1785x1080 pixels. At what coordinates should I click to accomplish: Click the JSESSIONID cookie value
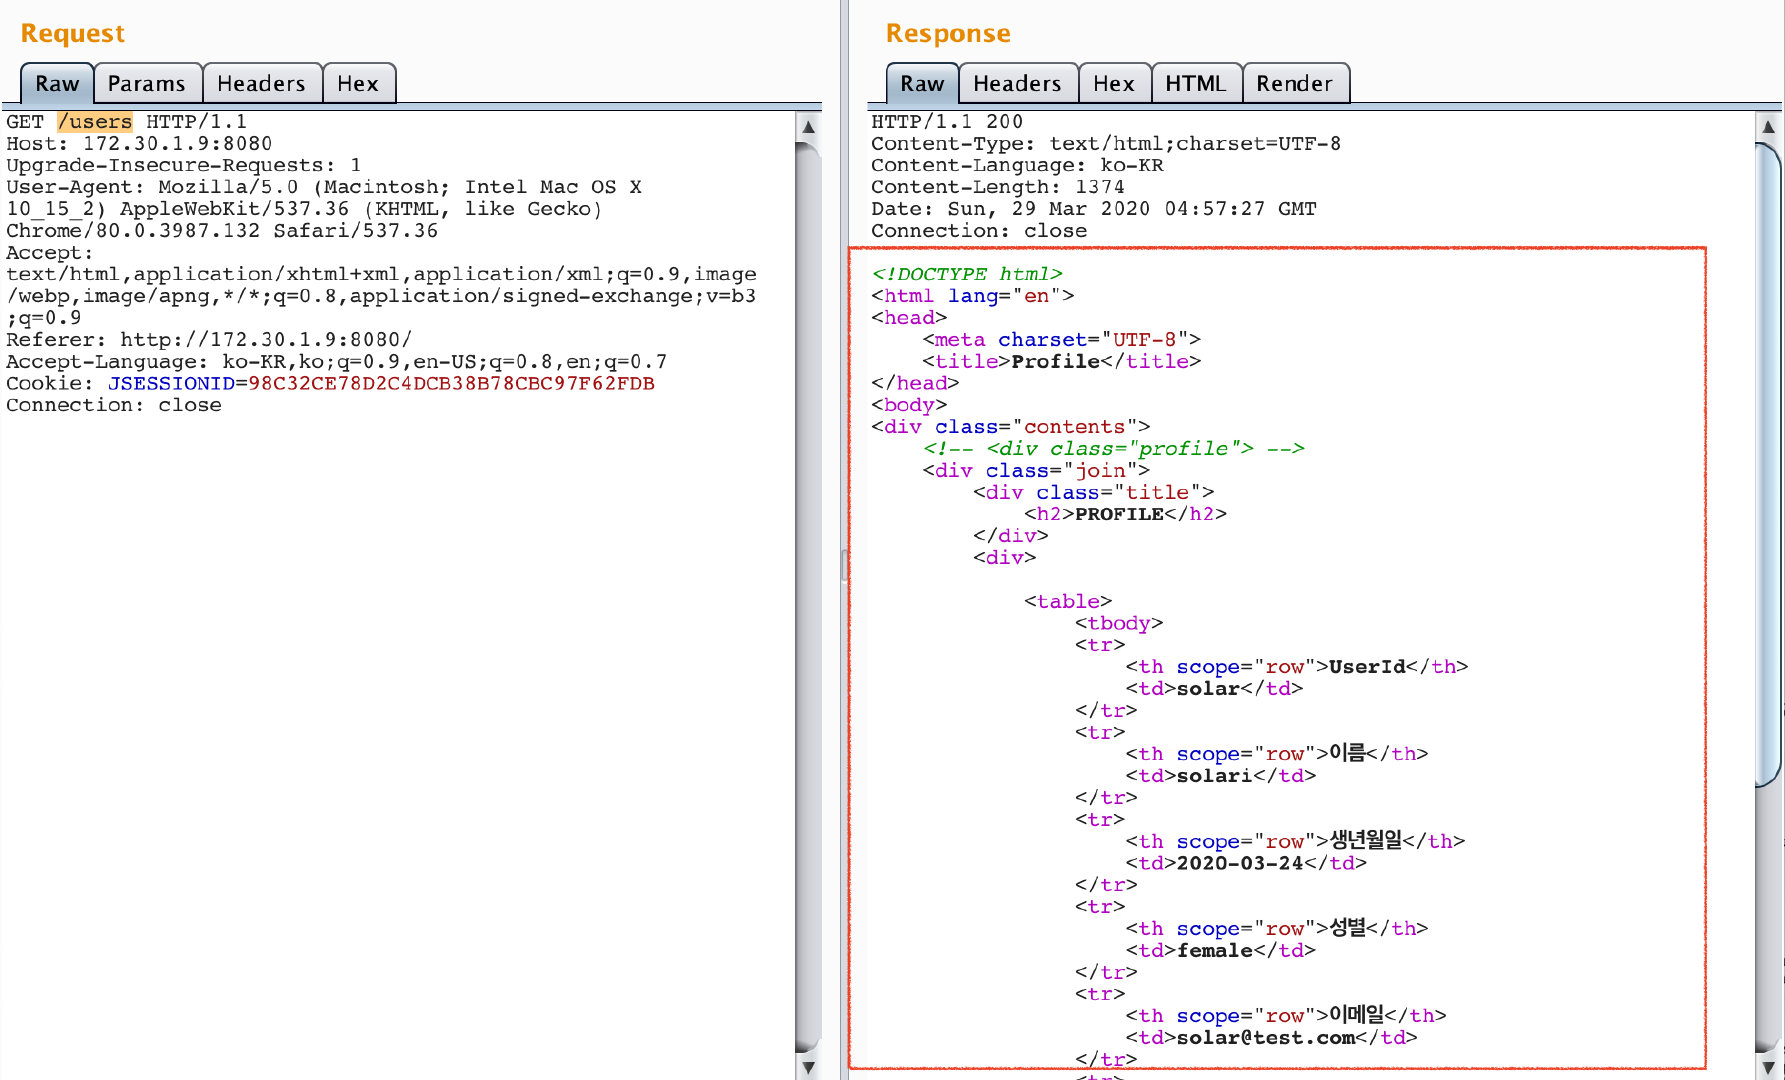pyautogui.click(x=451, y=384)
